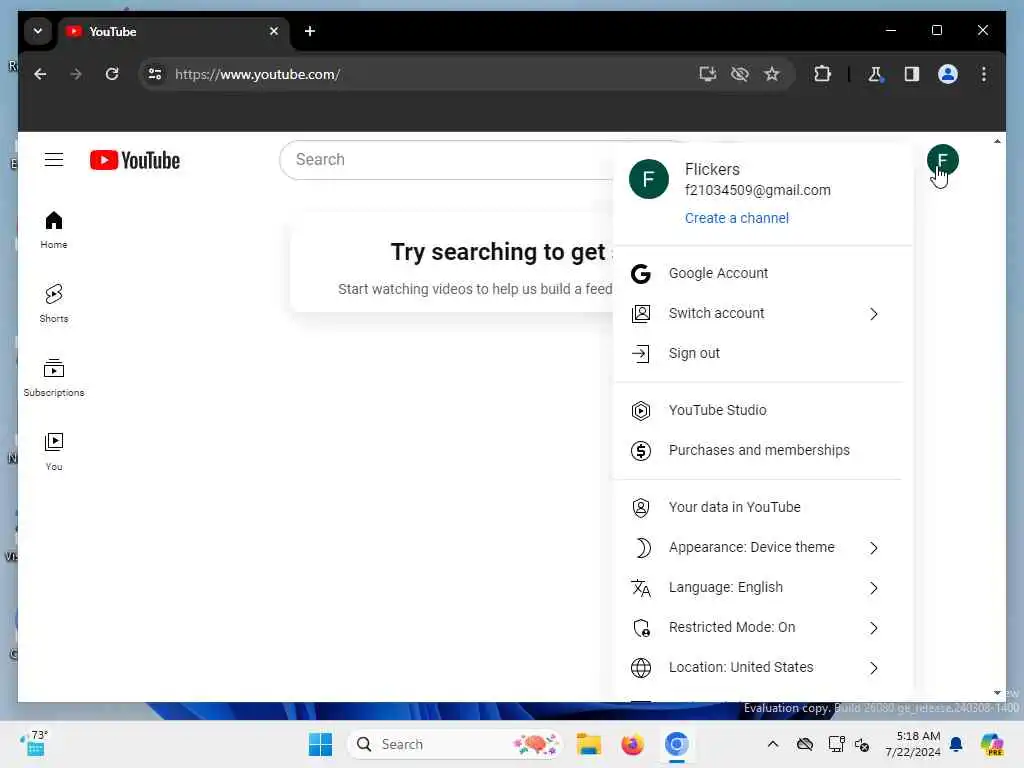Open Subscriptions in the sidebar
1024x768 pixels.
(x=54, y=377)
